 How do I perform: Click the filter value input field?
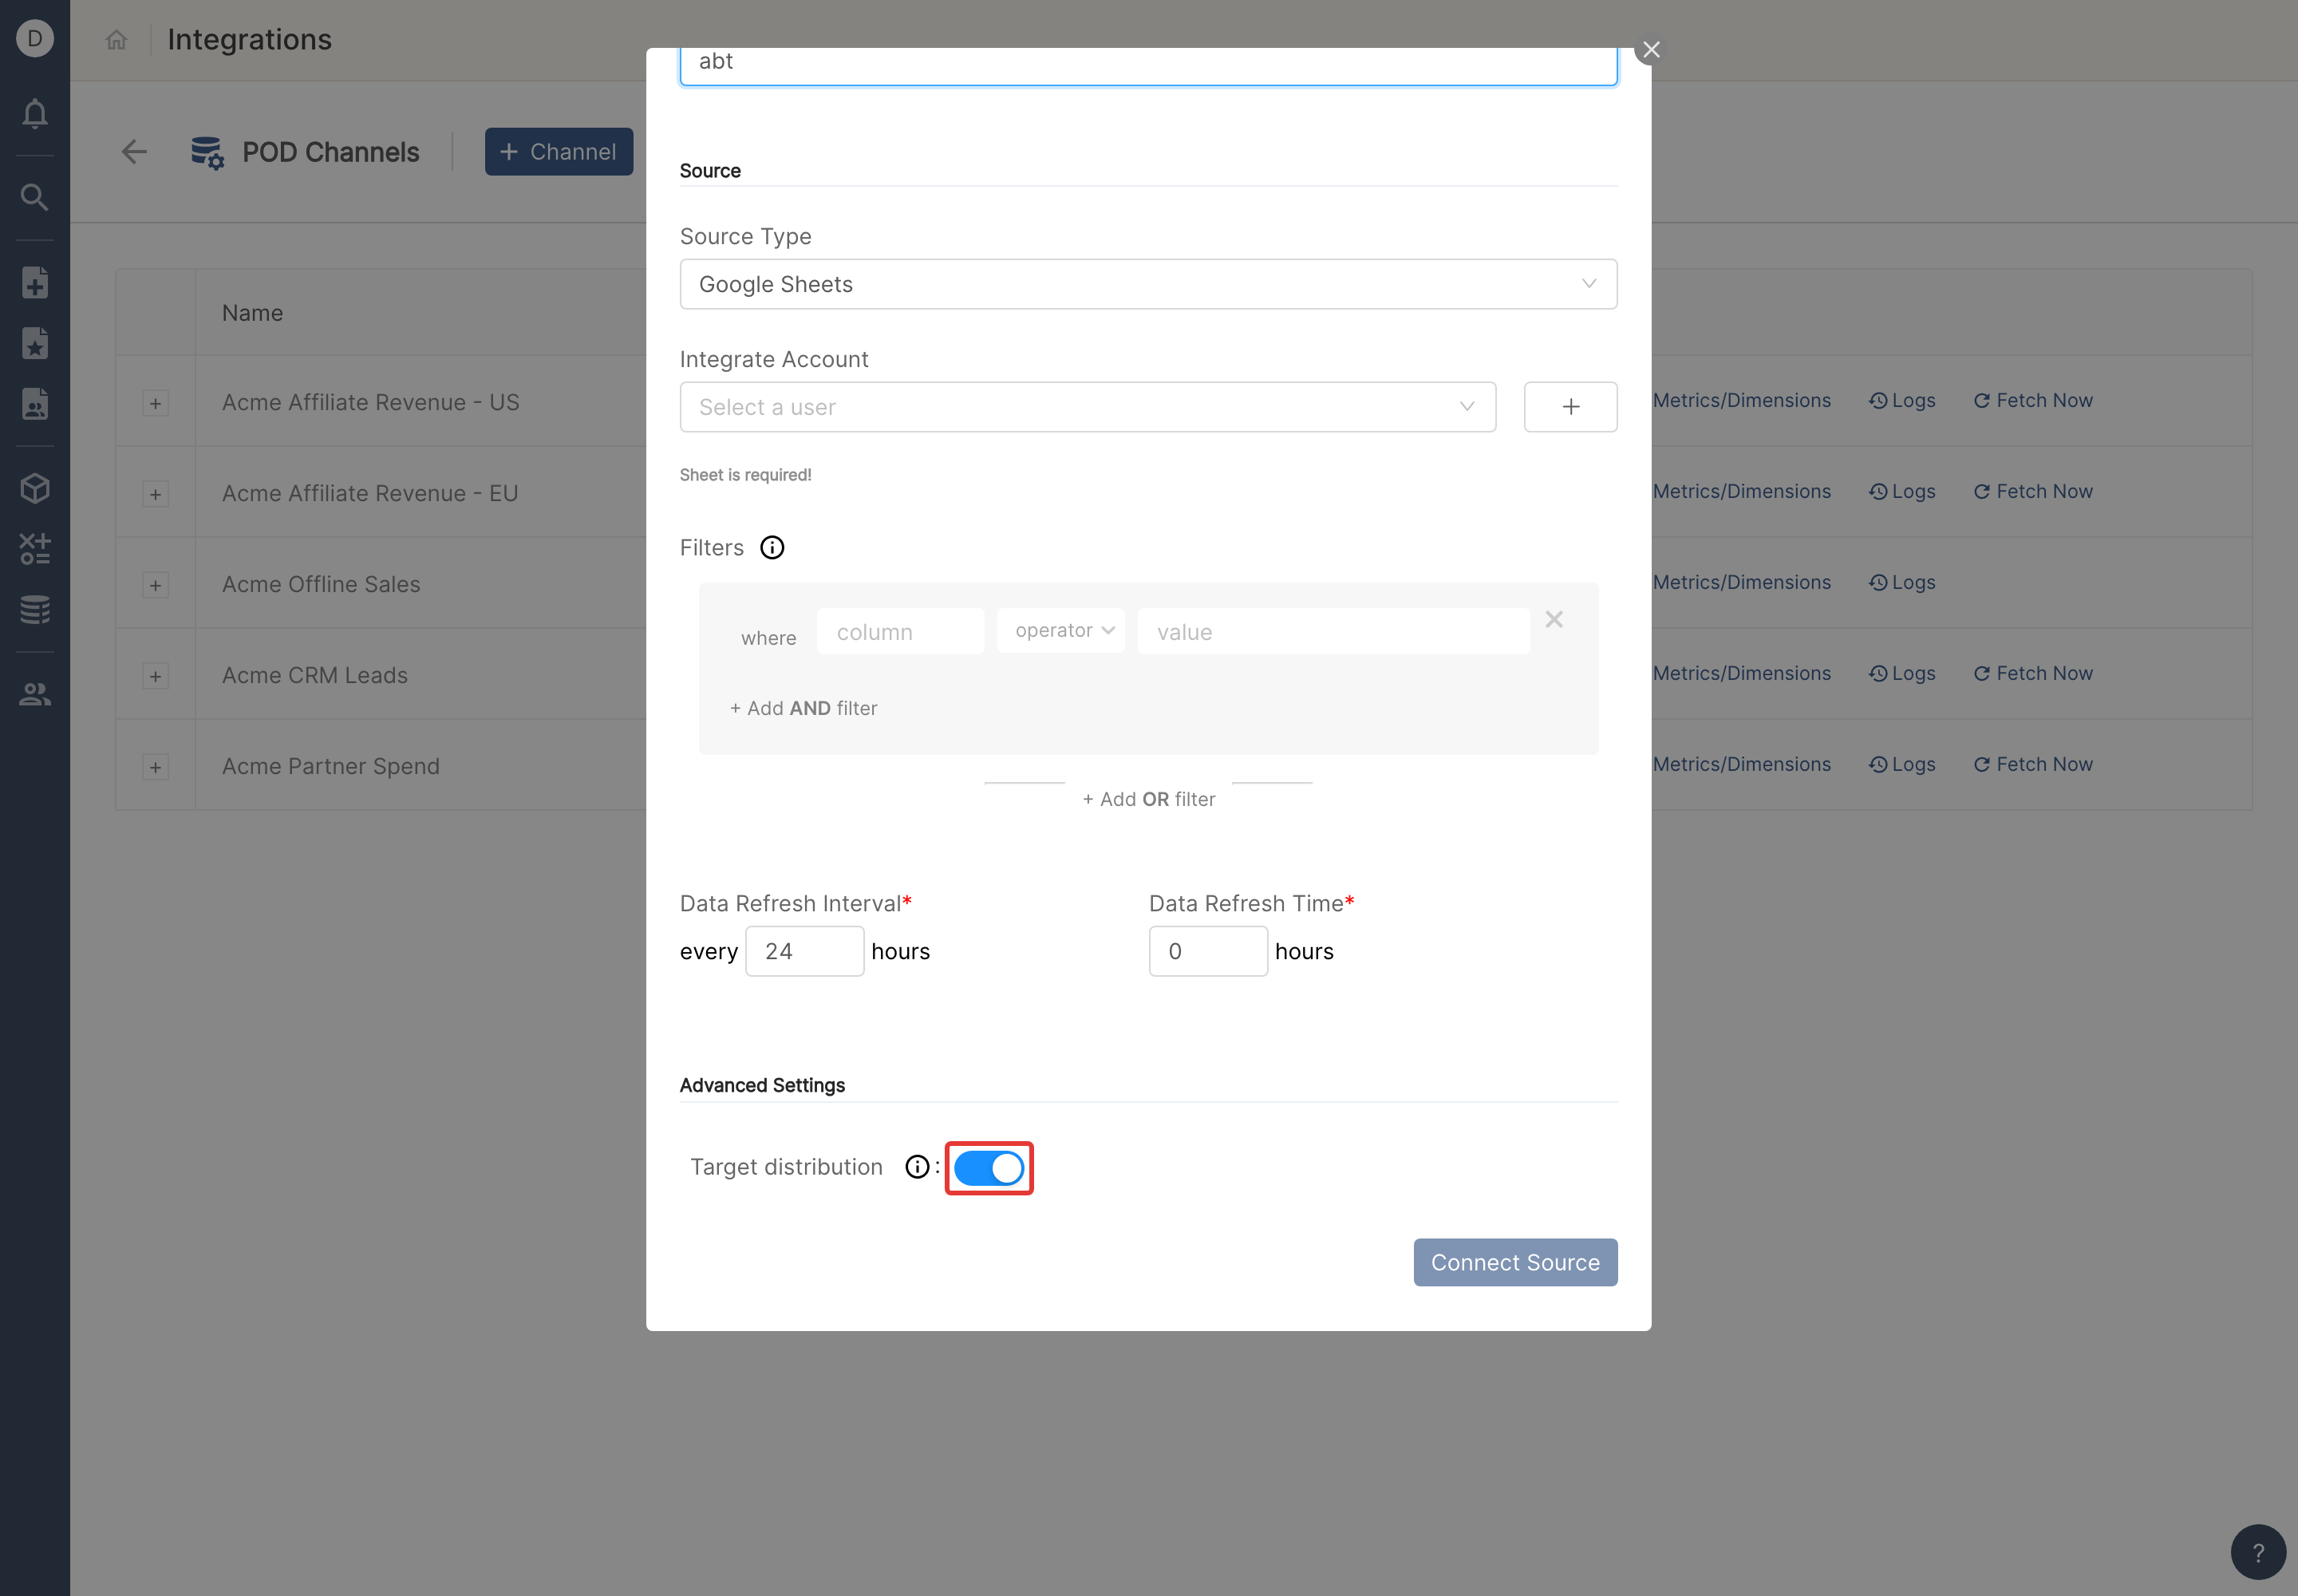(x=1333, y=631)
